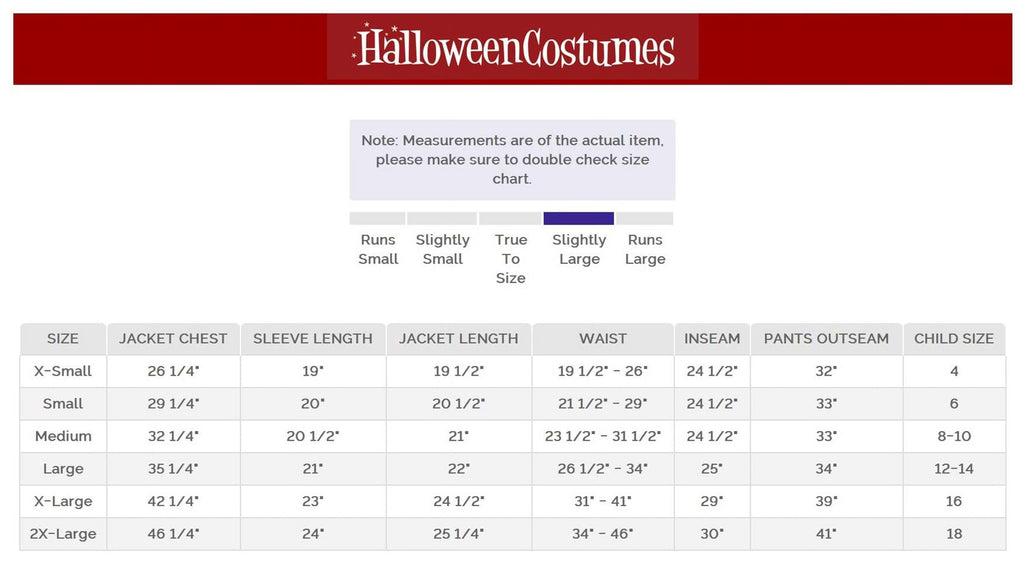Click the CHILD SIZE column header

tap(954, 339)
